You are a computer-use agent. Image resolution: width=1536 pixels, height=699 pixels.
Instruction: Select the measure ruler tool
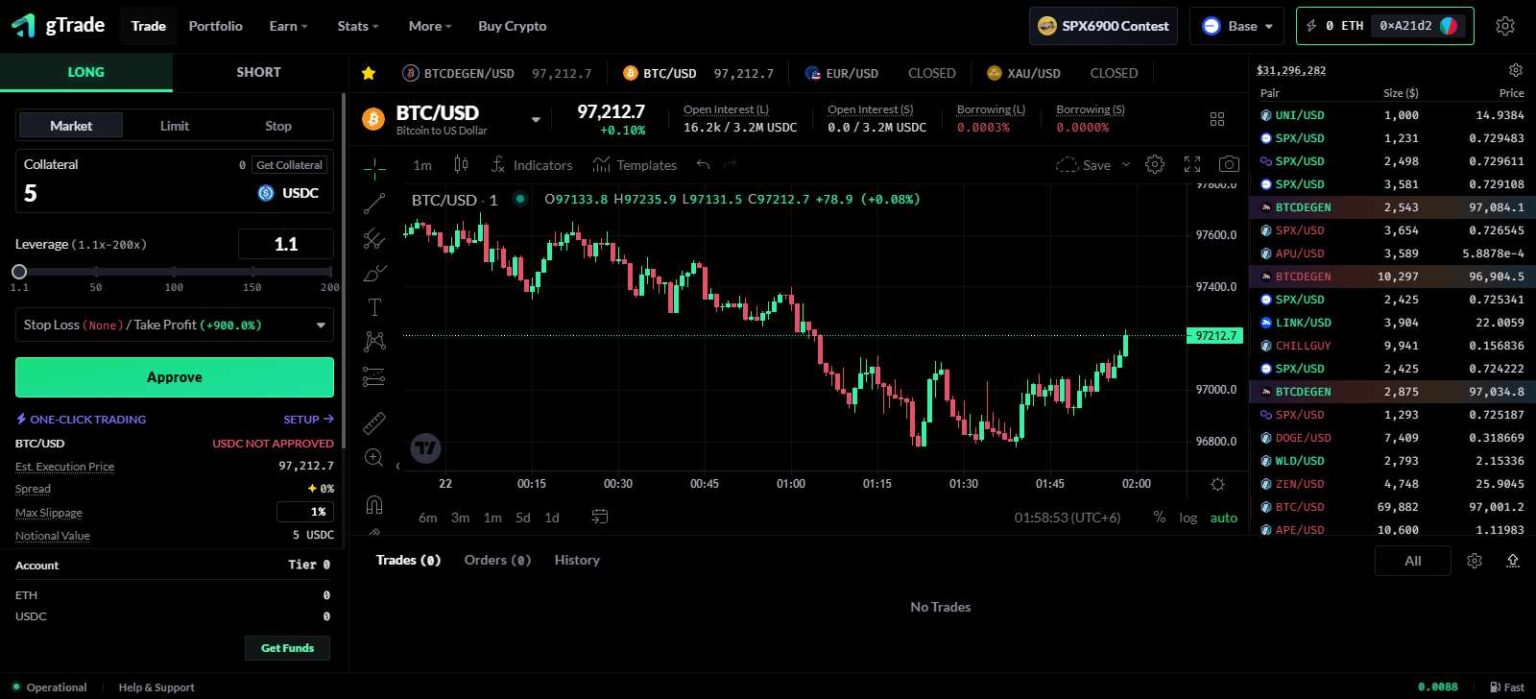point(374,423)
